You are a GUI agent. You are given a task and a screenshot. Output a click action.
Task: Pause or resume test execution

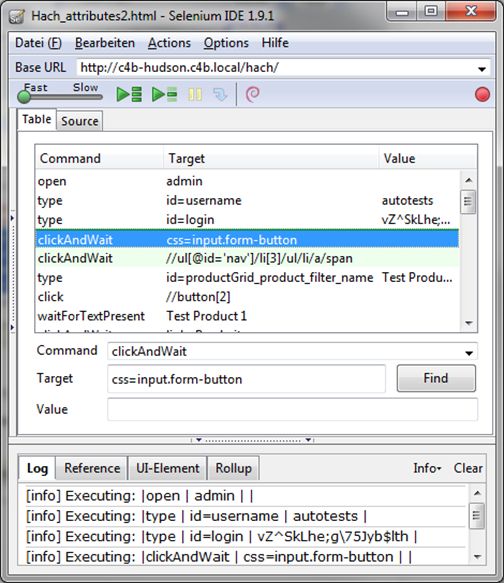click(x=195, y=94)
